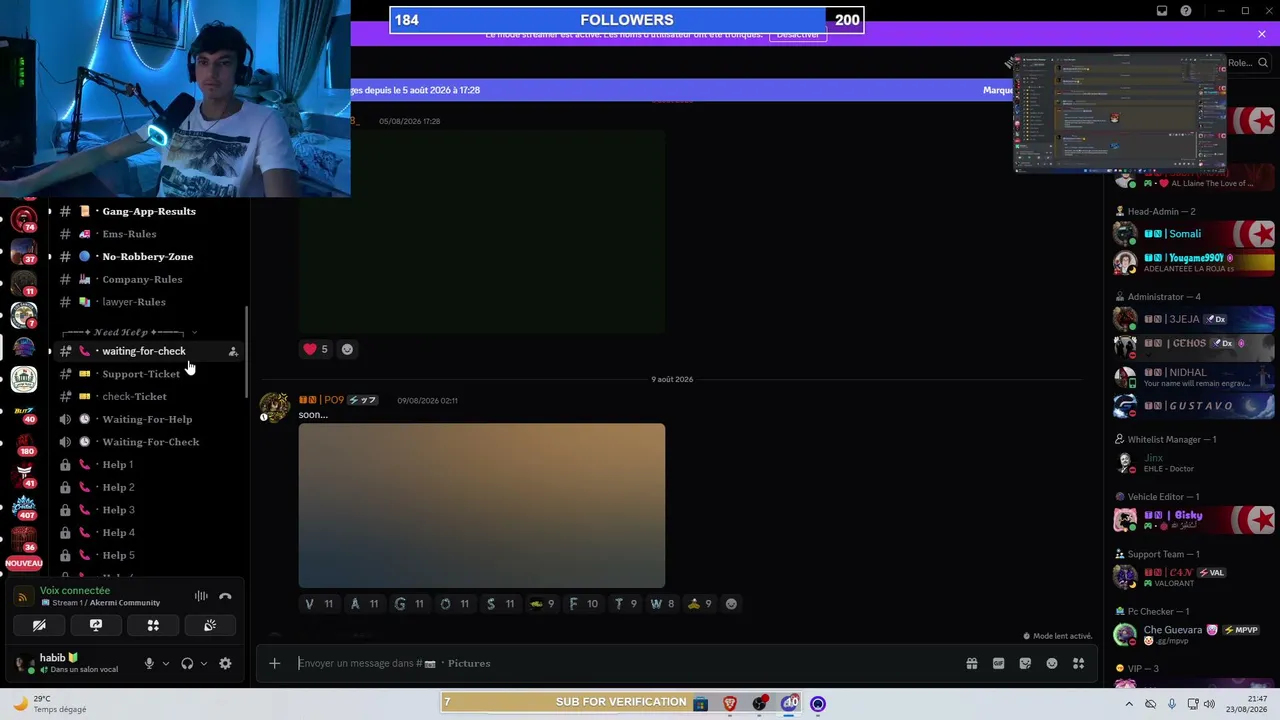Screen dimensions: 1280x720
Task: Join the Waiting-For-Help voice channel
Action: [x=148, y=419]
